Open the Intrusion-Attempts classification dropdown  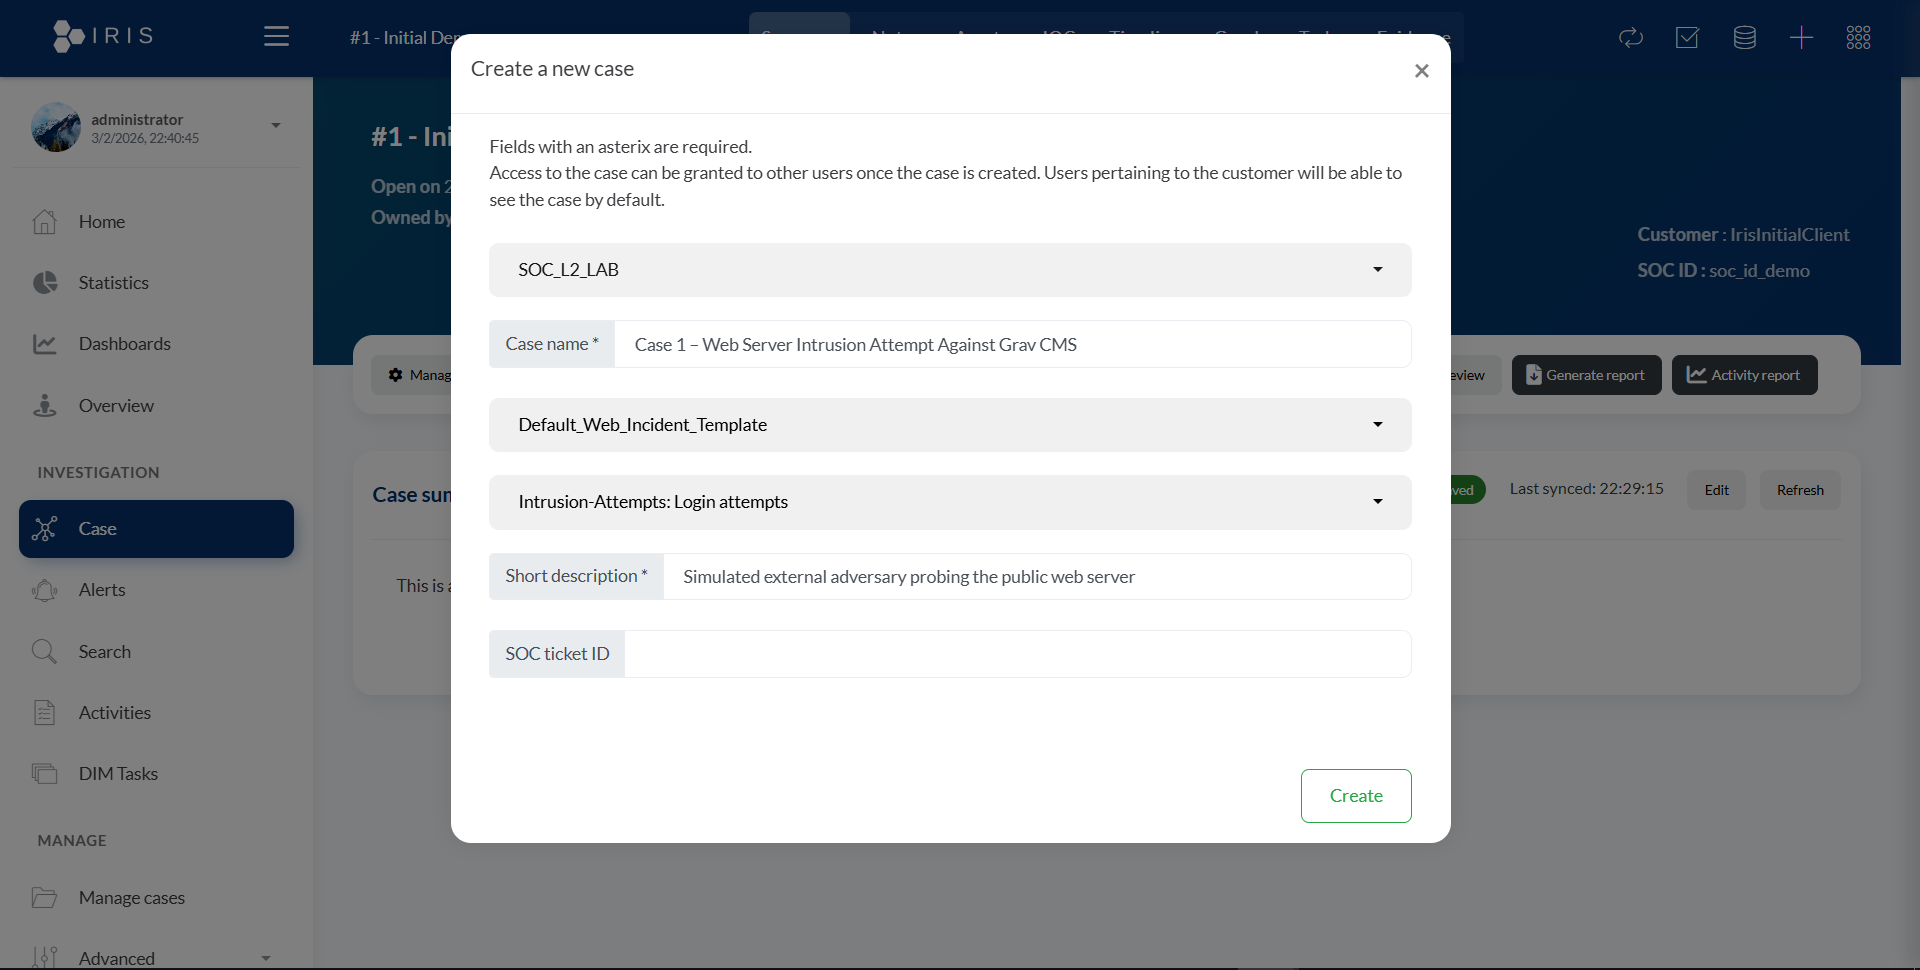(949, 502)
